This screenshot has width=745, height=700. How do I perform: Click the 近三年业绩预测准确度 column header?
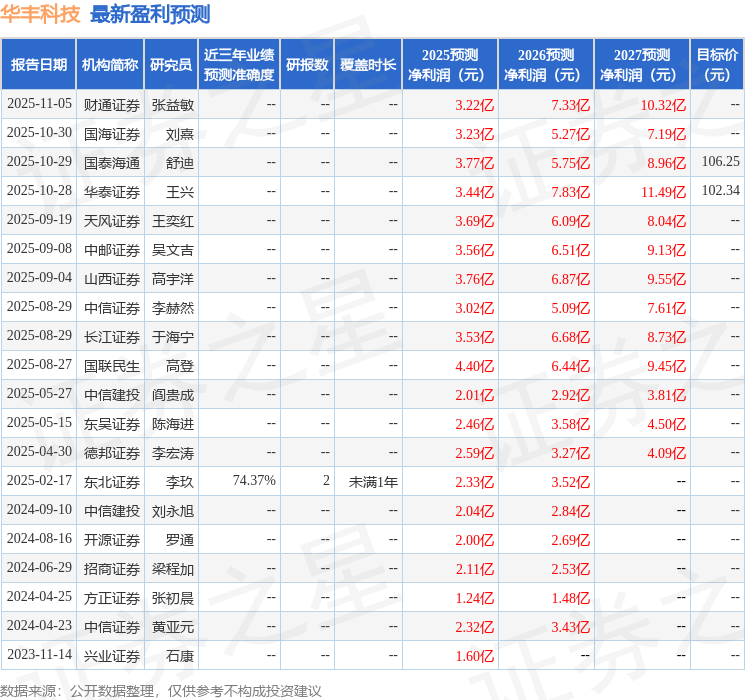coord(239,65)
